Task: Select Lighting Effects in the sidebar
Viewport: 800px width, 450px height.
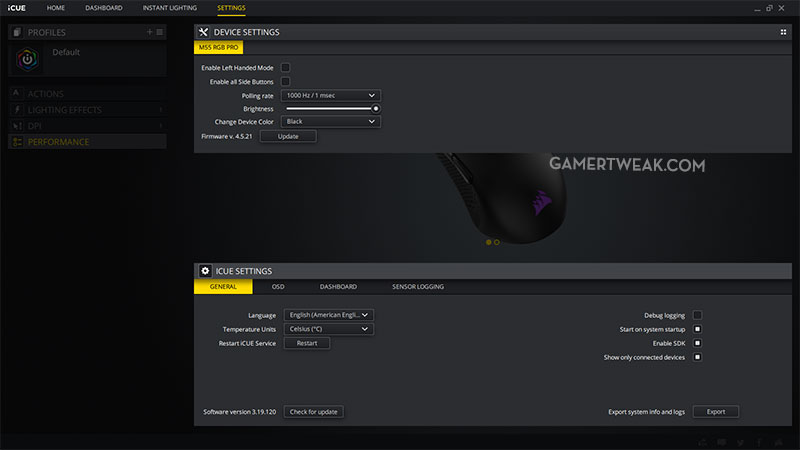Action: (x=63, y=110)
